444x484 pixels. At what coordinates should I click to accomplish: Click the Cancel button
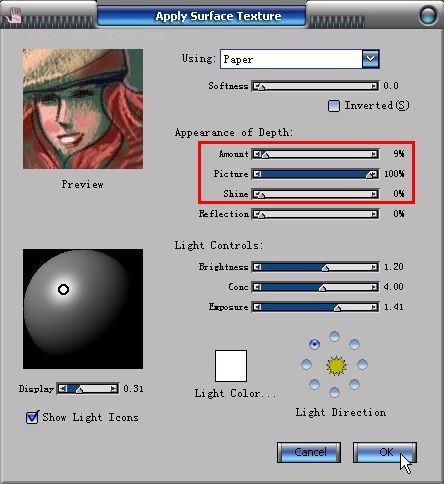(x=309, y=452)
